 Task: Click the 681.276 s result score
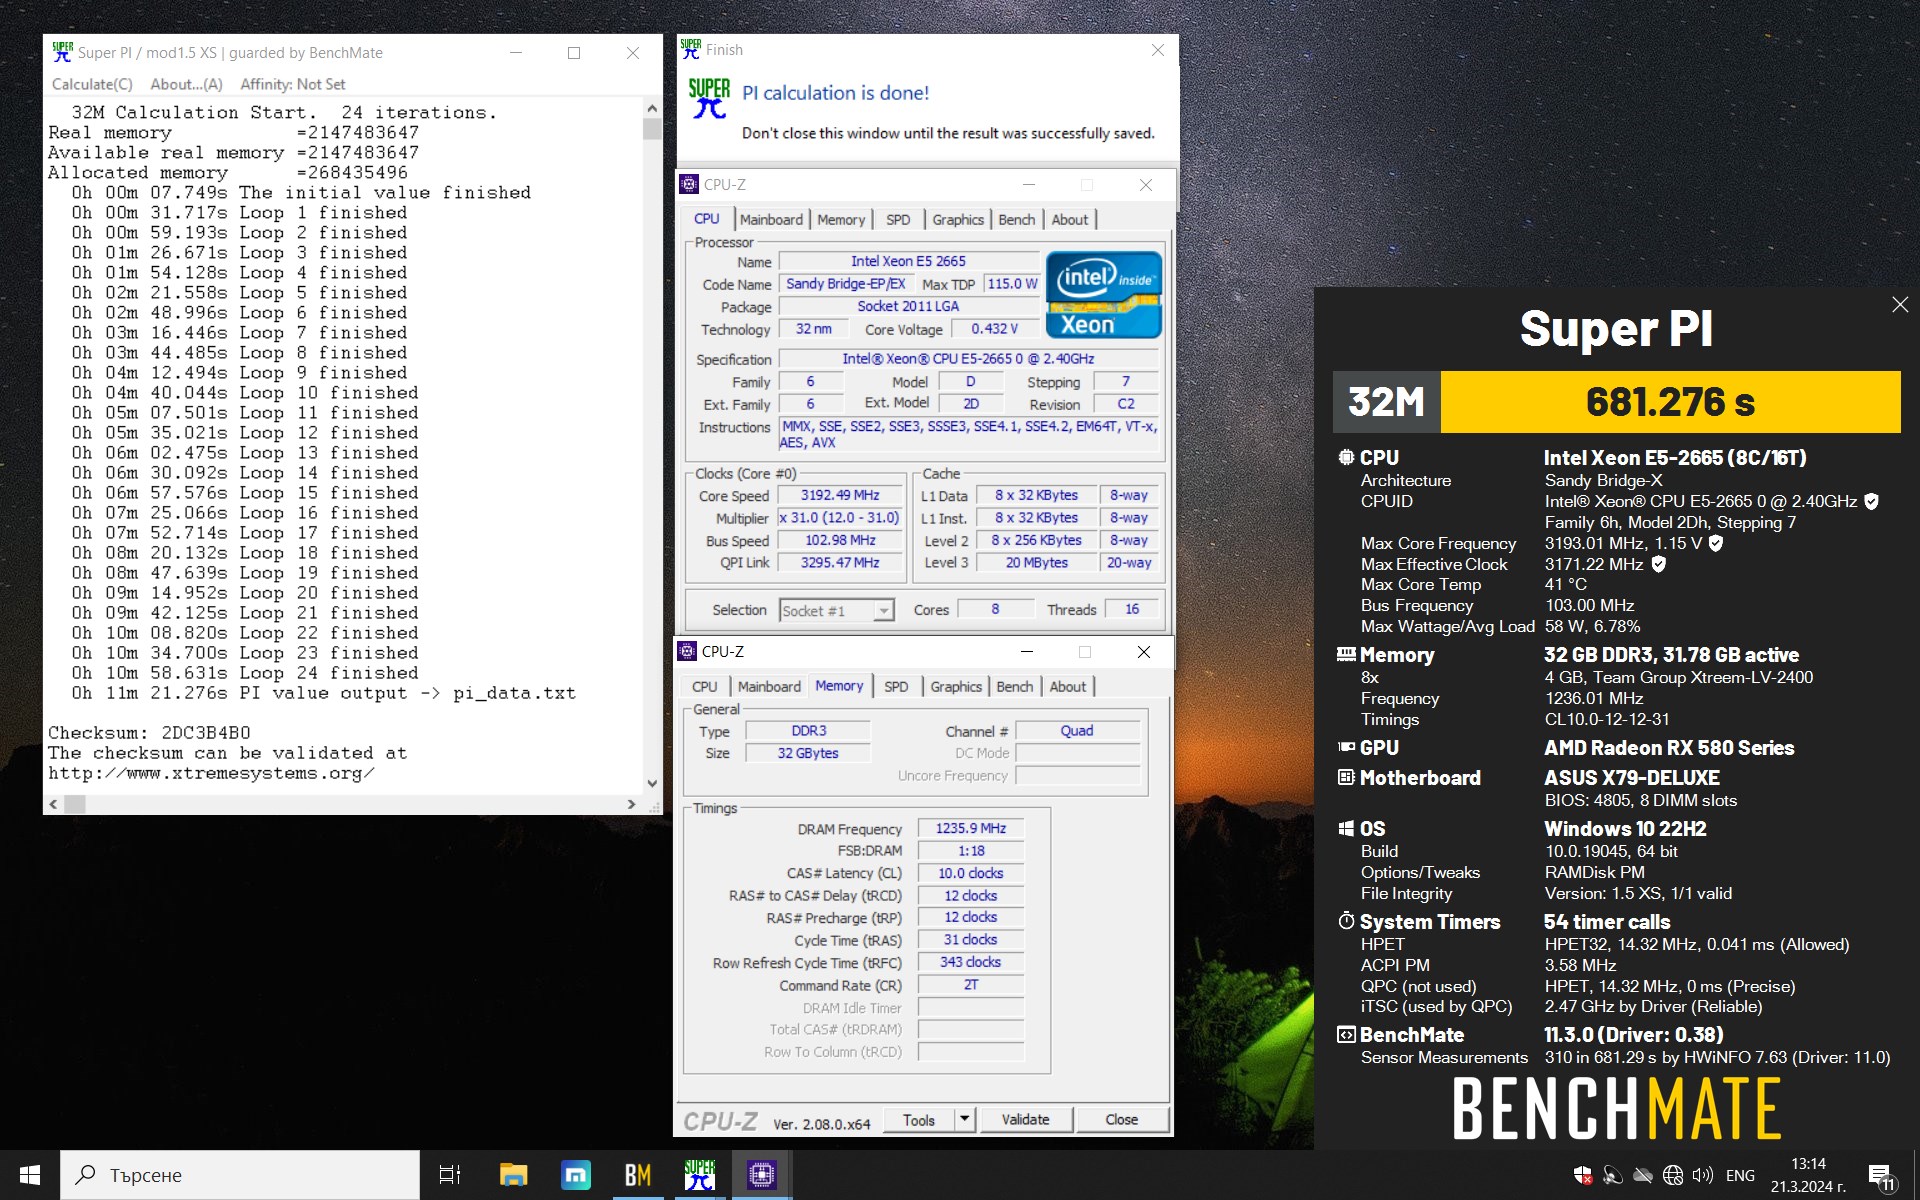[1670, 402]
